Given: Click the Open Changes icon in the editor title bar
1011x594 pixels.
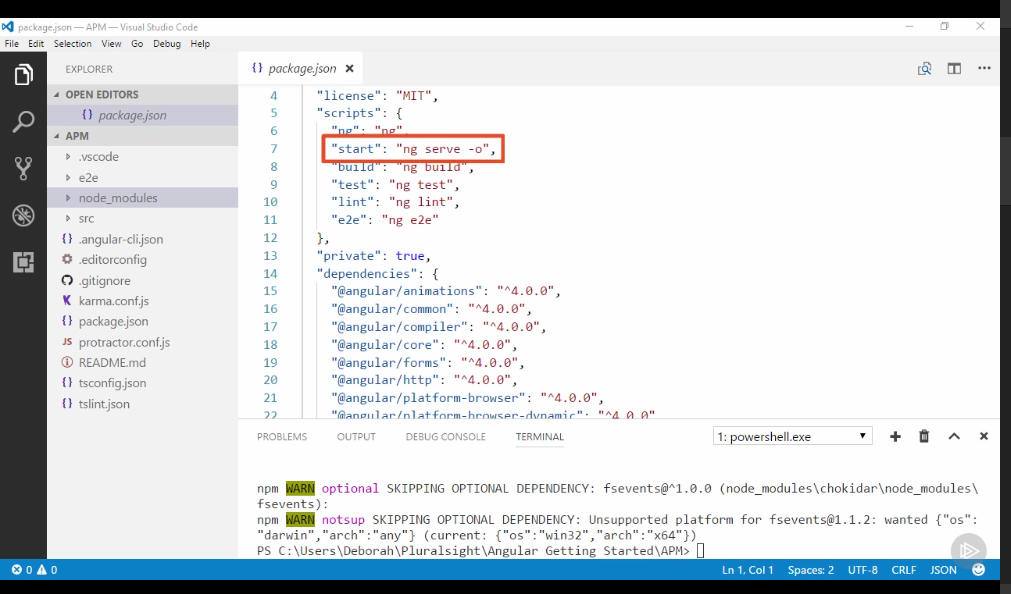Looking at the screenshot, I should click(924, 68).
